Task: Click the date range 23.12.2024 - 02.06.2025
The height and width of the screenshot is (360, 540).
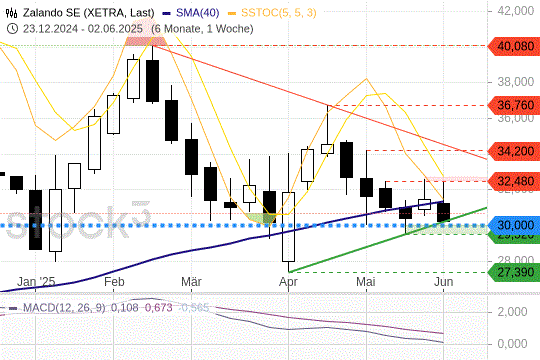Action: tap(83, 29)
